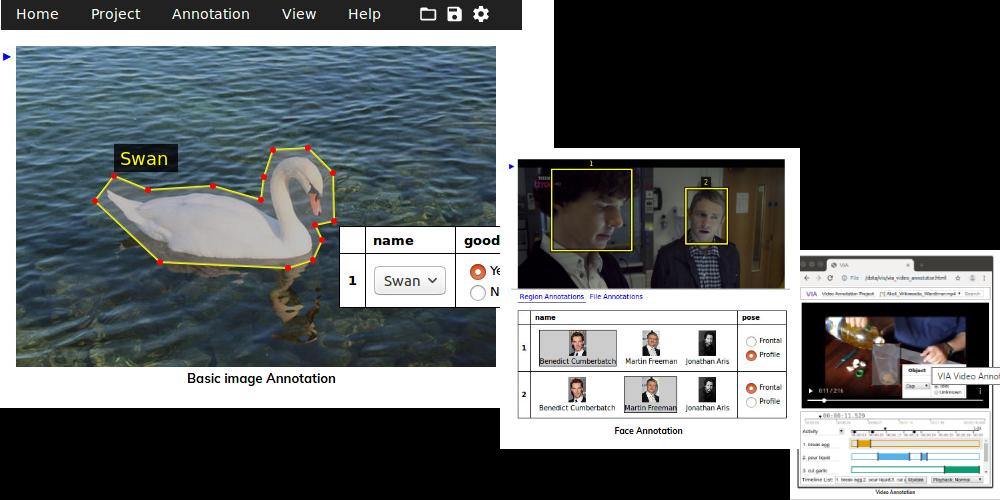Viewport: 1000px width, 500px height.
Task: Open settings via the gear icon
Action: click(x=481, y=14)
